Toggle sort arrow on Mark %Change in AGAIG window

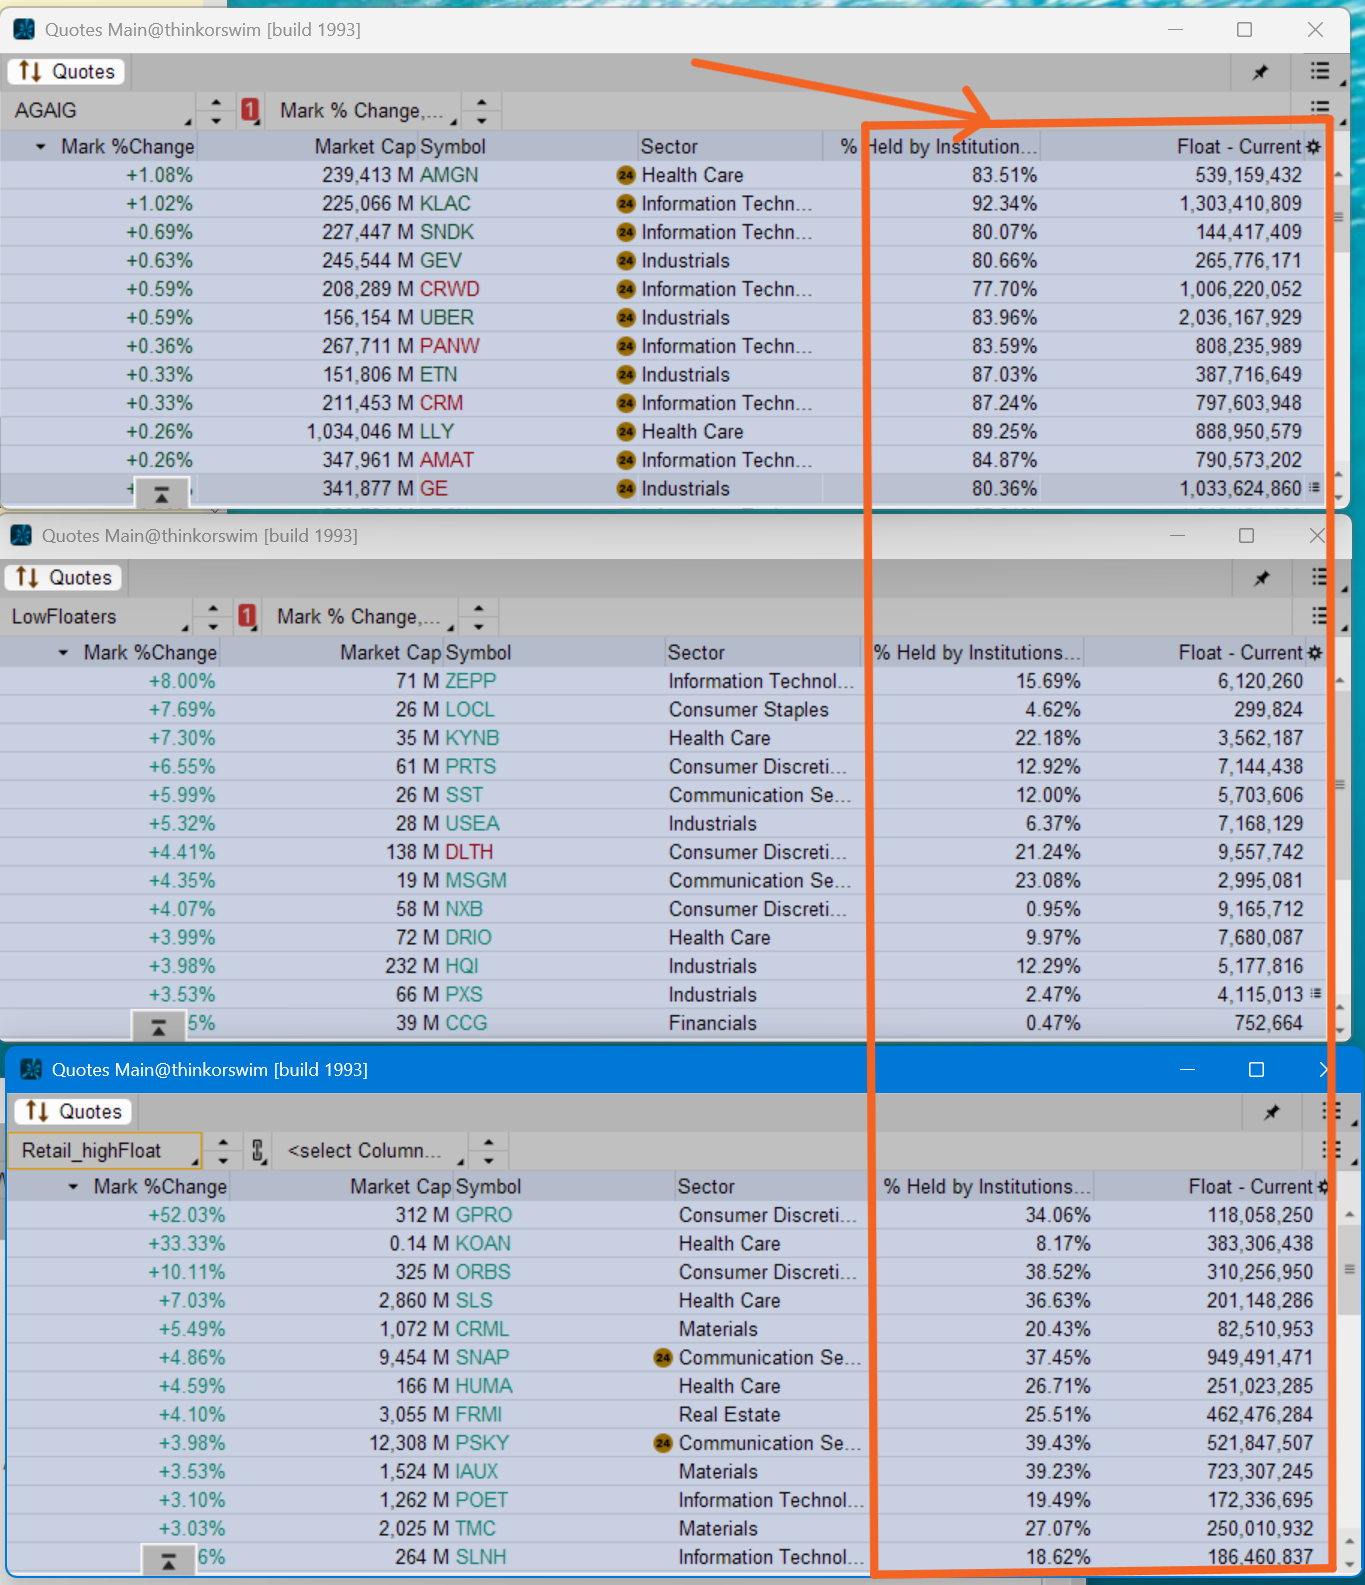click(x=41, y=147)
